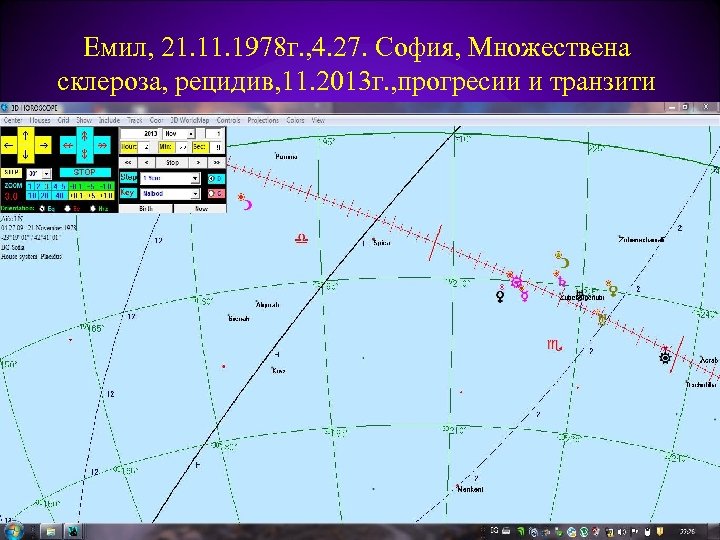Click the black Sun symbol near Acrab
Image resolution: width=720 pixels, height=540 pixels.
pyautogui.click(x=665, y=357)
